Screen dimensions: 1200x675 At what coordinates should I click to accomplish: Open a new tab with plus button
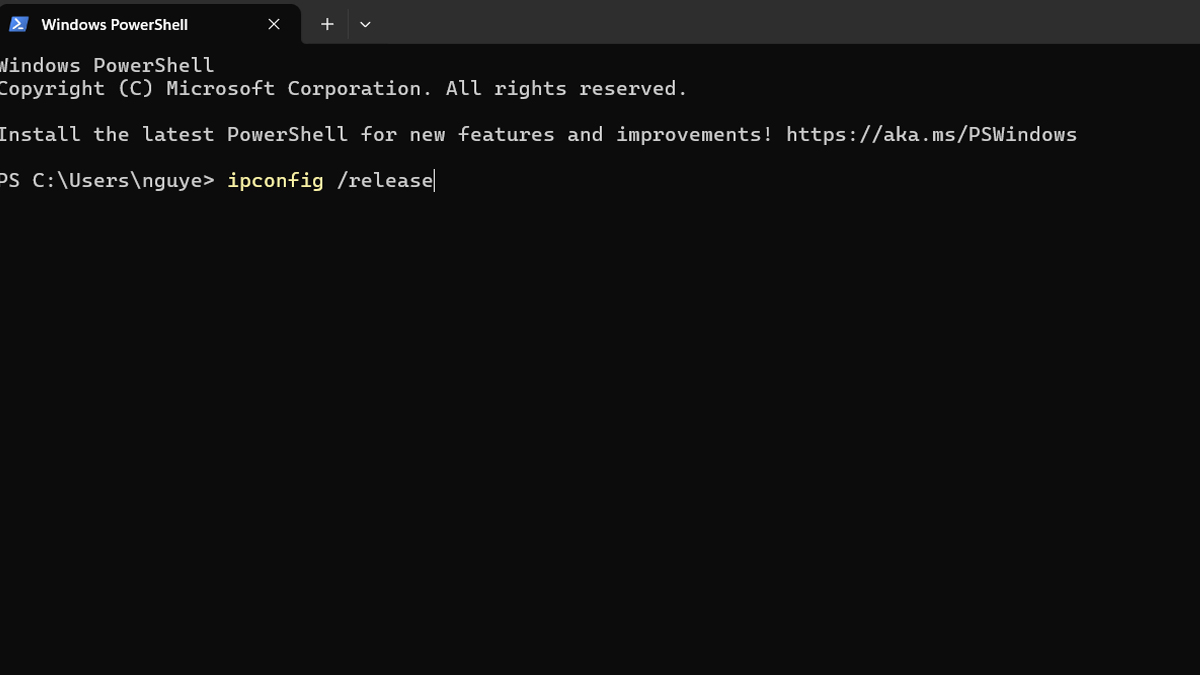(327, 24)
